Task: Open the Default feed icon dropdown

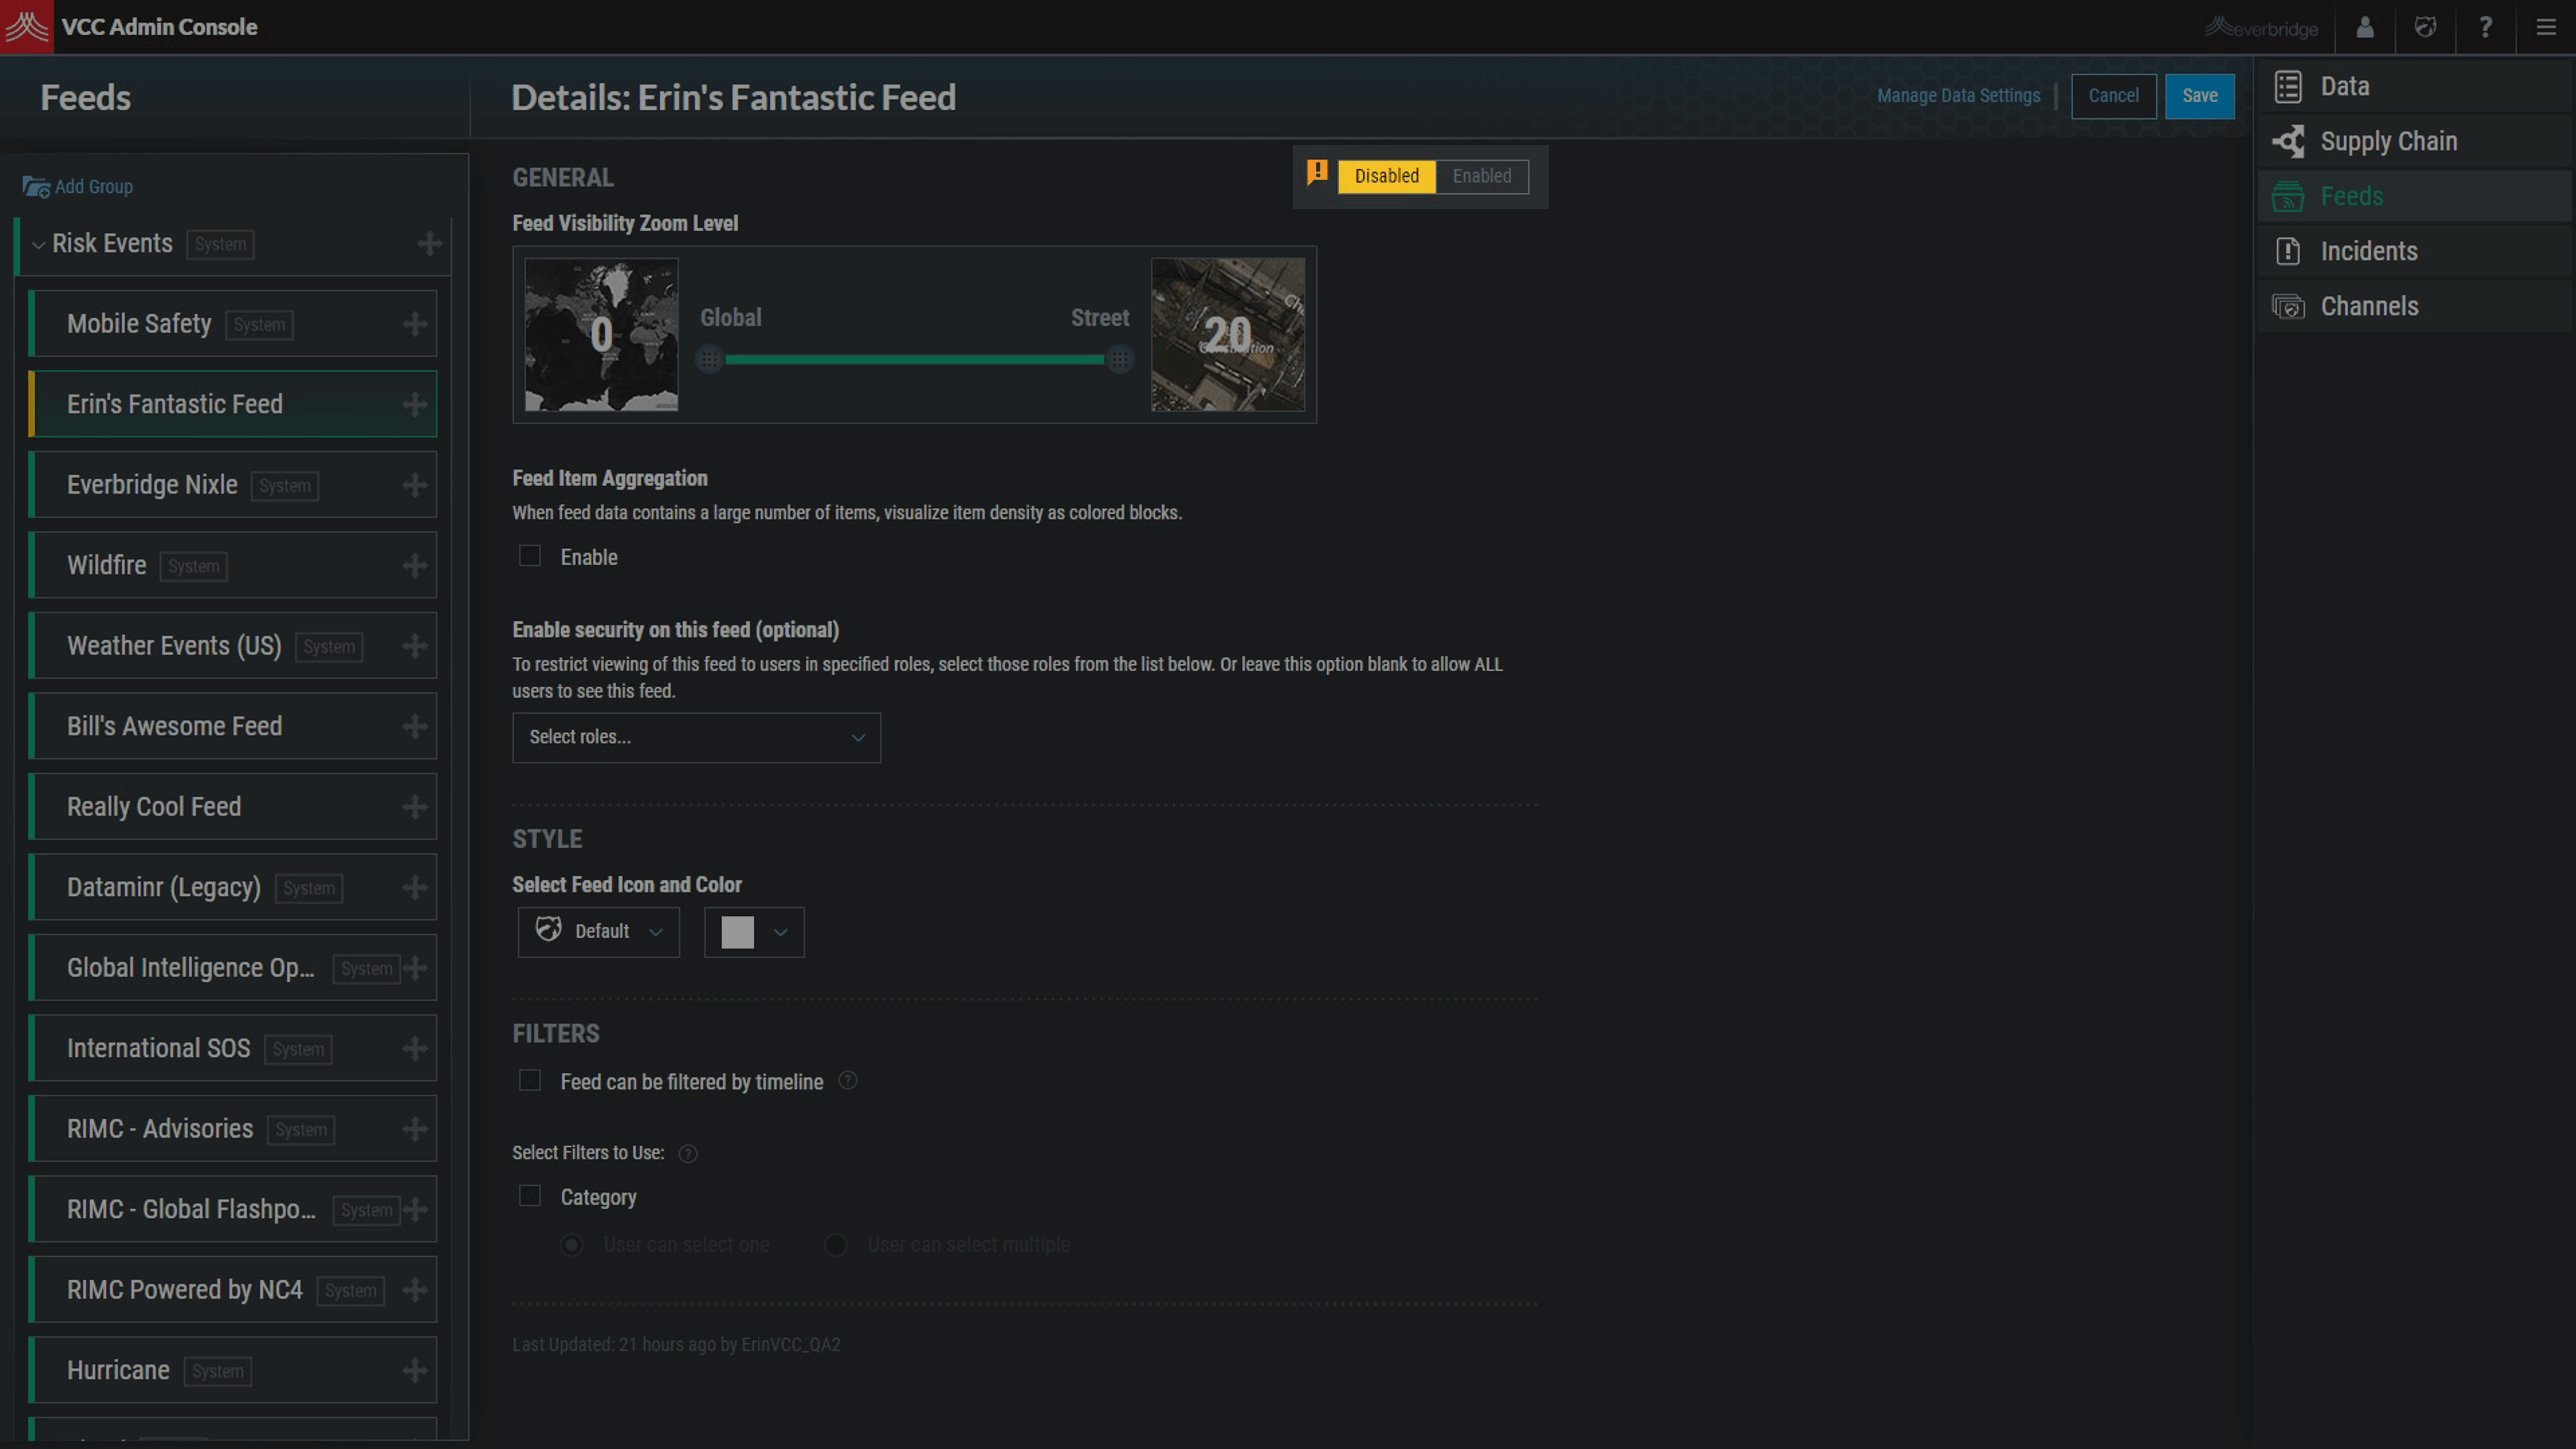Action: click(598, 931)
